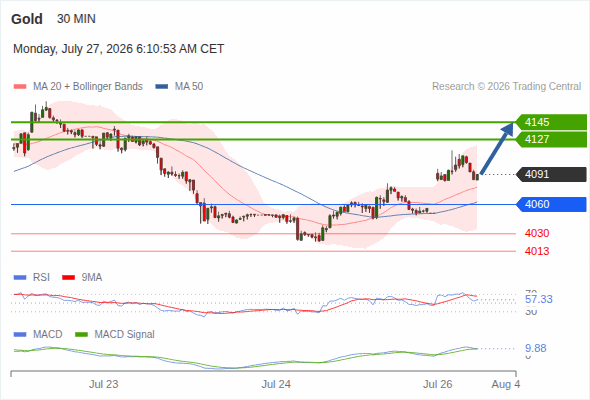Click the 4060 blue pivot label

pyautogui.click(x=551, y=204)
